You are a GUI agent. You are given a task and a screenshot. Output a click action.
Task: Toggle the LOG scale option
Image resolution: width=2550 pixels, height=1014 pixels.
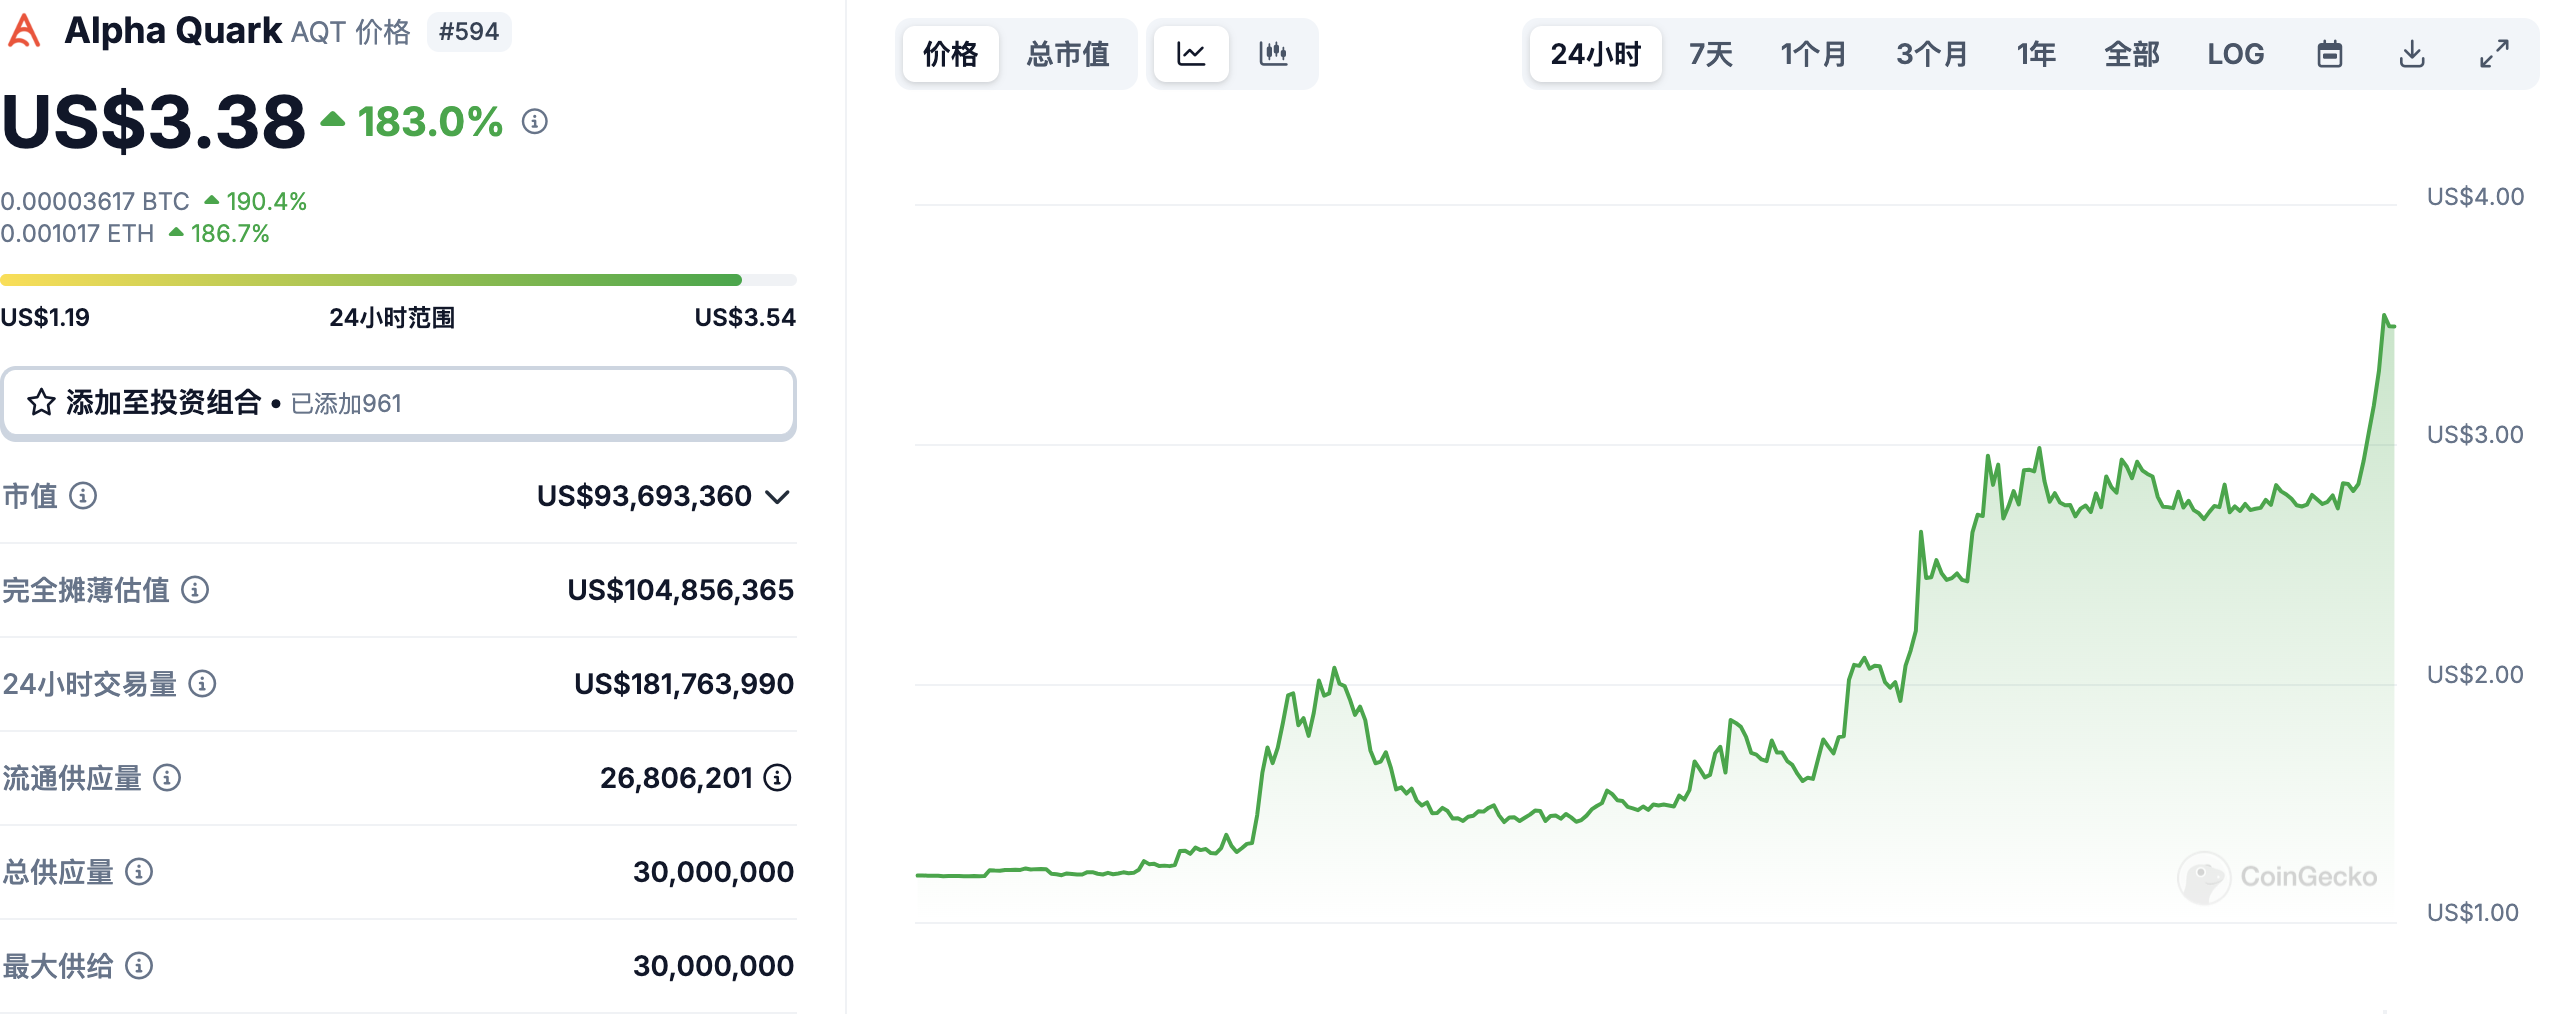[x=2235, y=54]
